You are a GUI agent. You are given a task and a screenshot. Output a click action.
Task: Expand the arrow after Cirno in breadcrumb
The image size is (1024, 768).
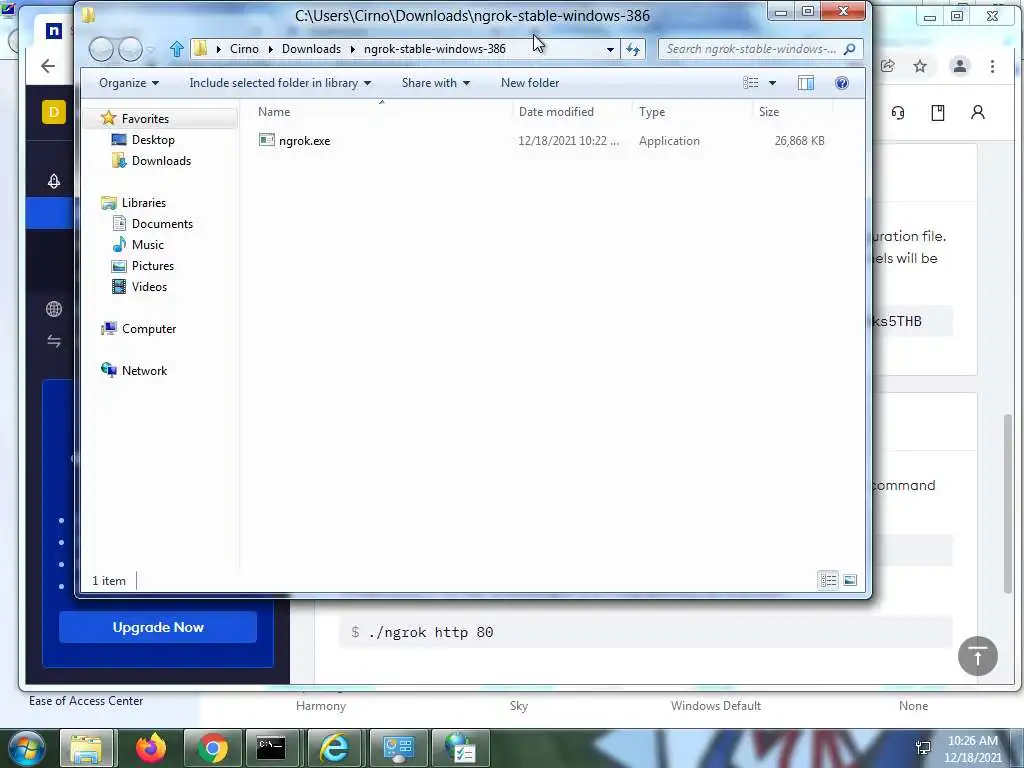click(x=270, y=49)
